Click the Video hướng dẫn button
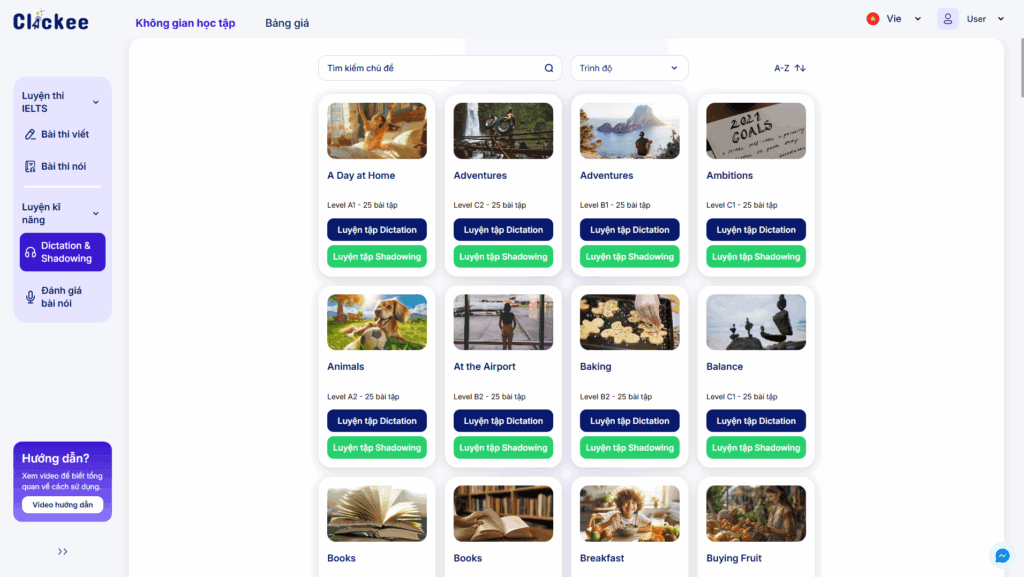This screenshot has height=577, width=1024. [x=62, y=505]
